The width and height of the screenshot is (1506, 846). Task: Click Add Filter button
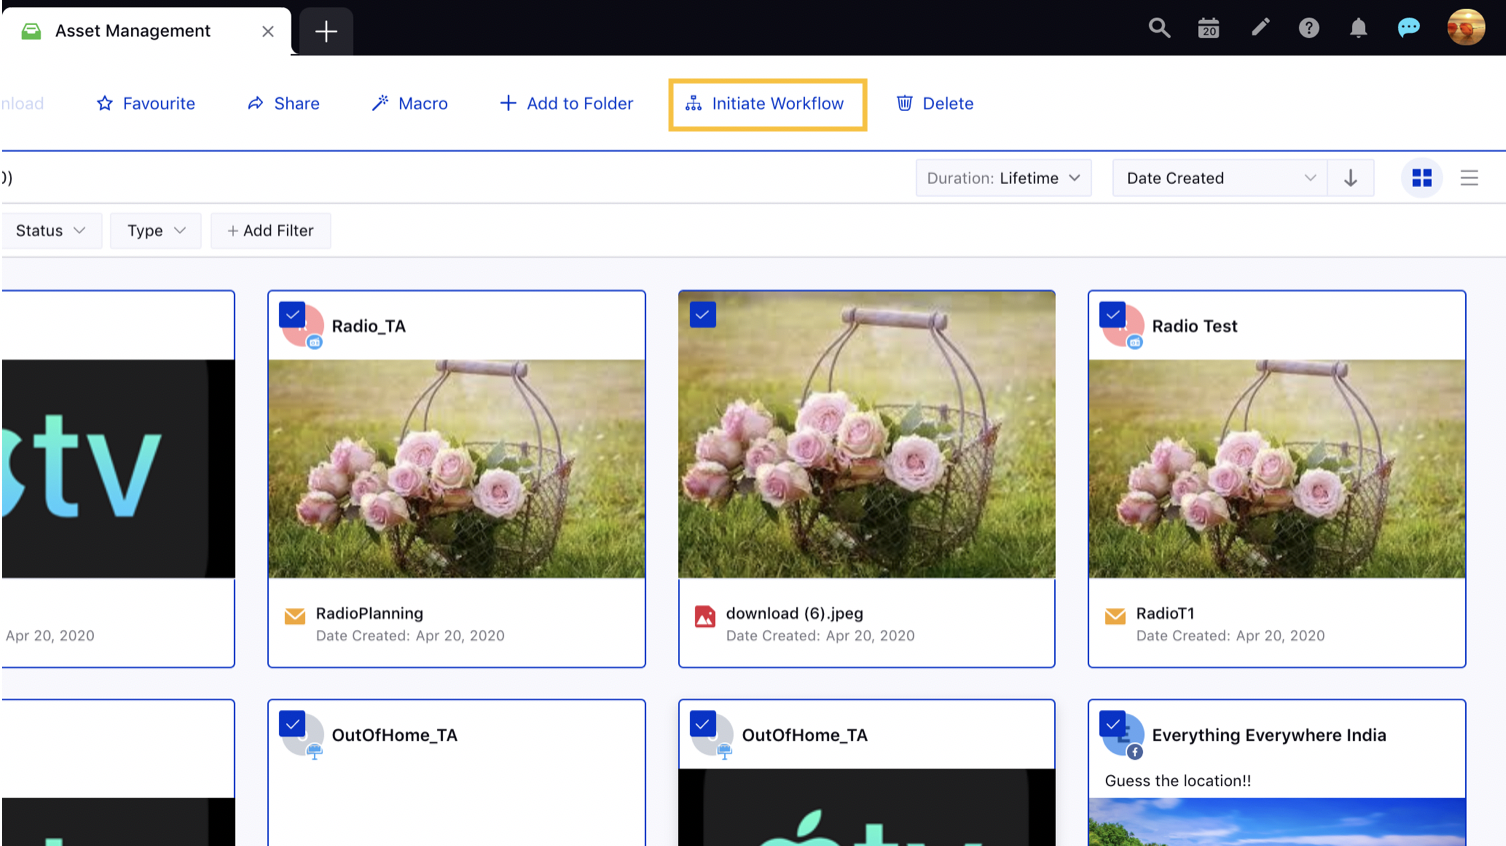[x=270, y=230]
